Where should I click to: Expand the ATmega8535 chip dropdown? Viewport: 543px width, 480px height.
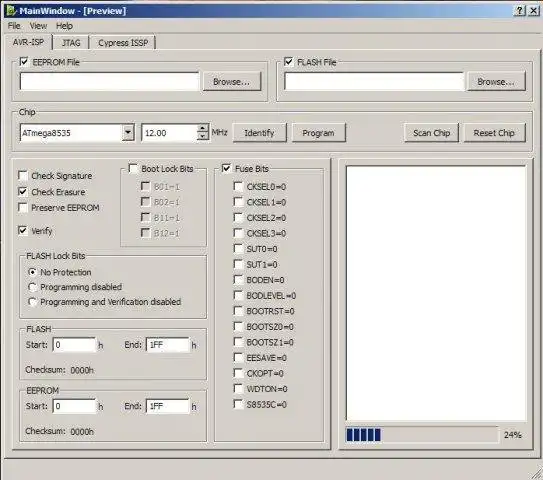[x=128, y=132]
